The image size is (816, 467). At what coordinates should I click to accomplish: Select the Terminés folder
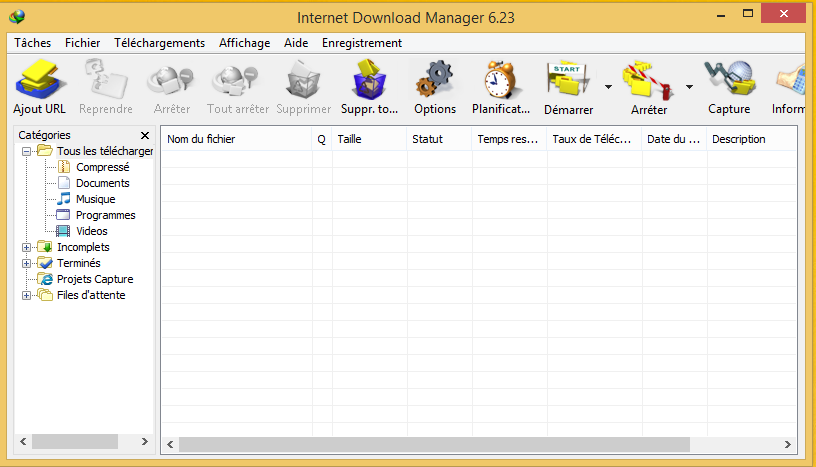[79, 263]
